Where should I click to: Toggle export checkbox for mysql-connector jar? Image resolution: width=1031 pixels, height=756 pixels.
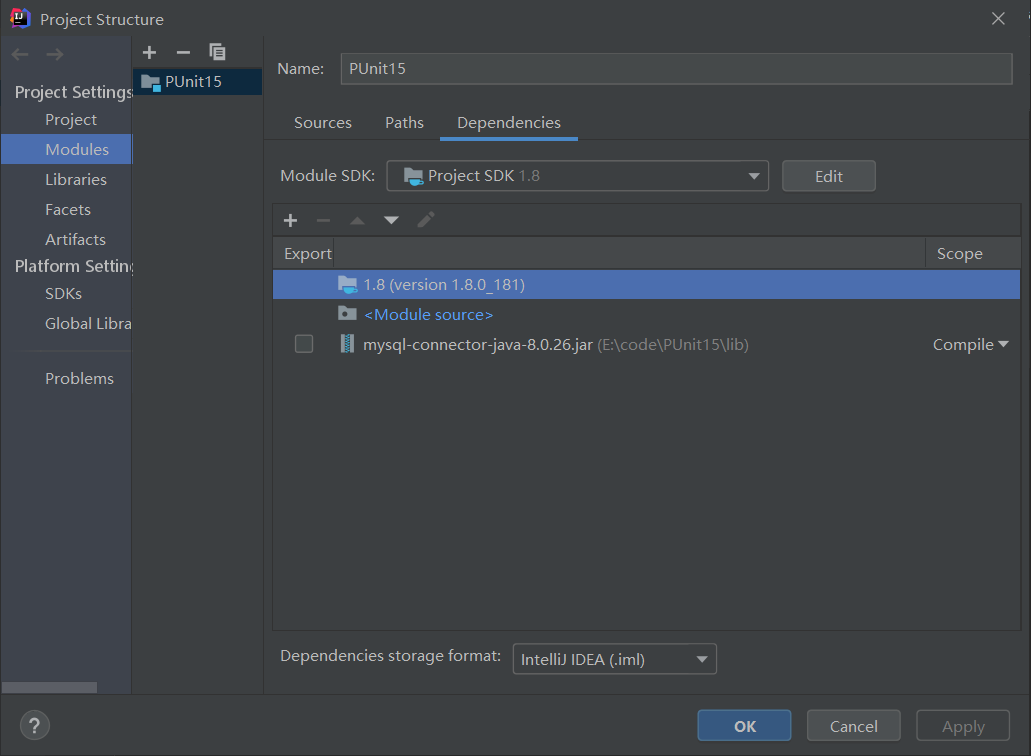click(x=304, y=344)
